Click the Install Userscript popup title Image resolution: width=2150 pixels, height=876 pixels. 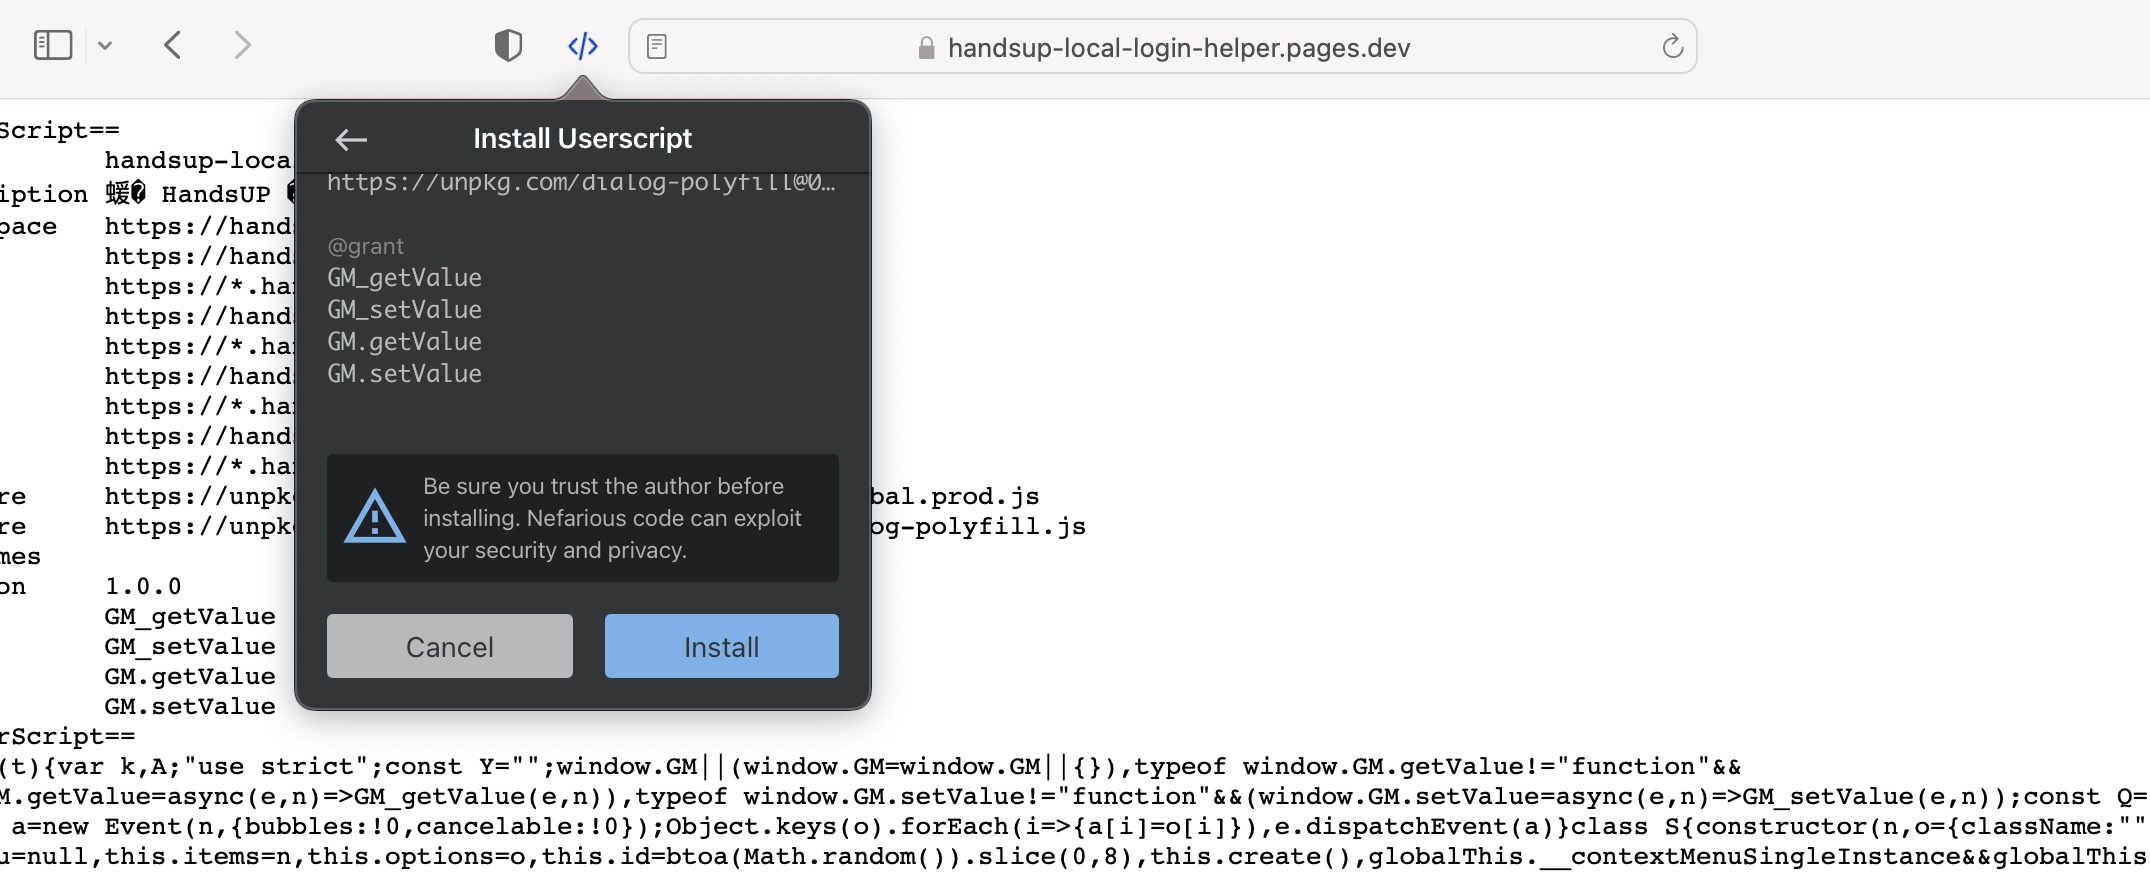[582, 139]
